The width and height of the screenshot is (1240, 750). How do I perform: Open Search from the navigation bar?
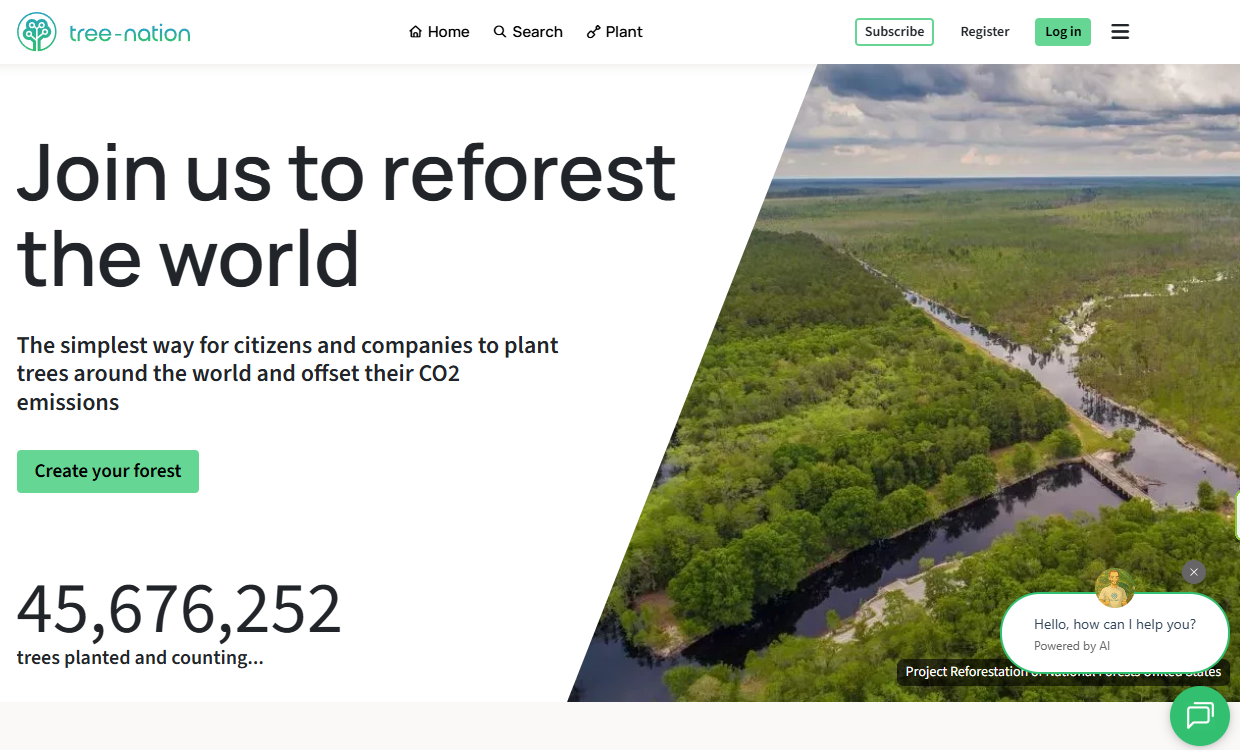(x=528, y=32)
